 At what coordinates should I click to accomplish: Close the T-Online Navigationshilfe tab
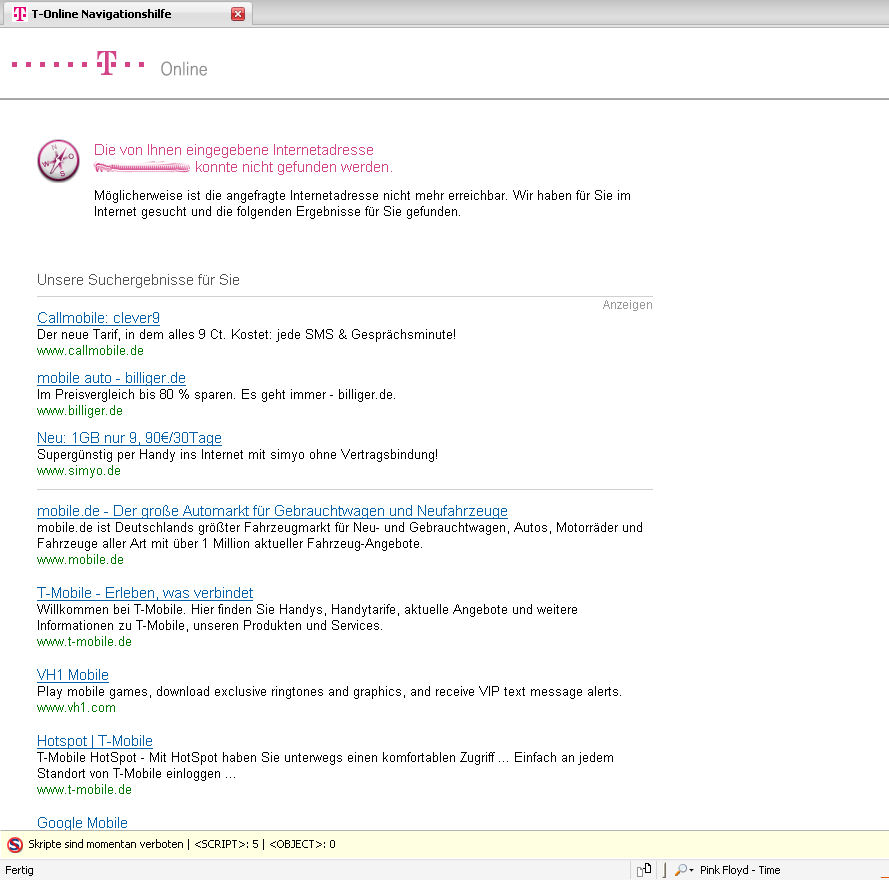(238, 14)
